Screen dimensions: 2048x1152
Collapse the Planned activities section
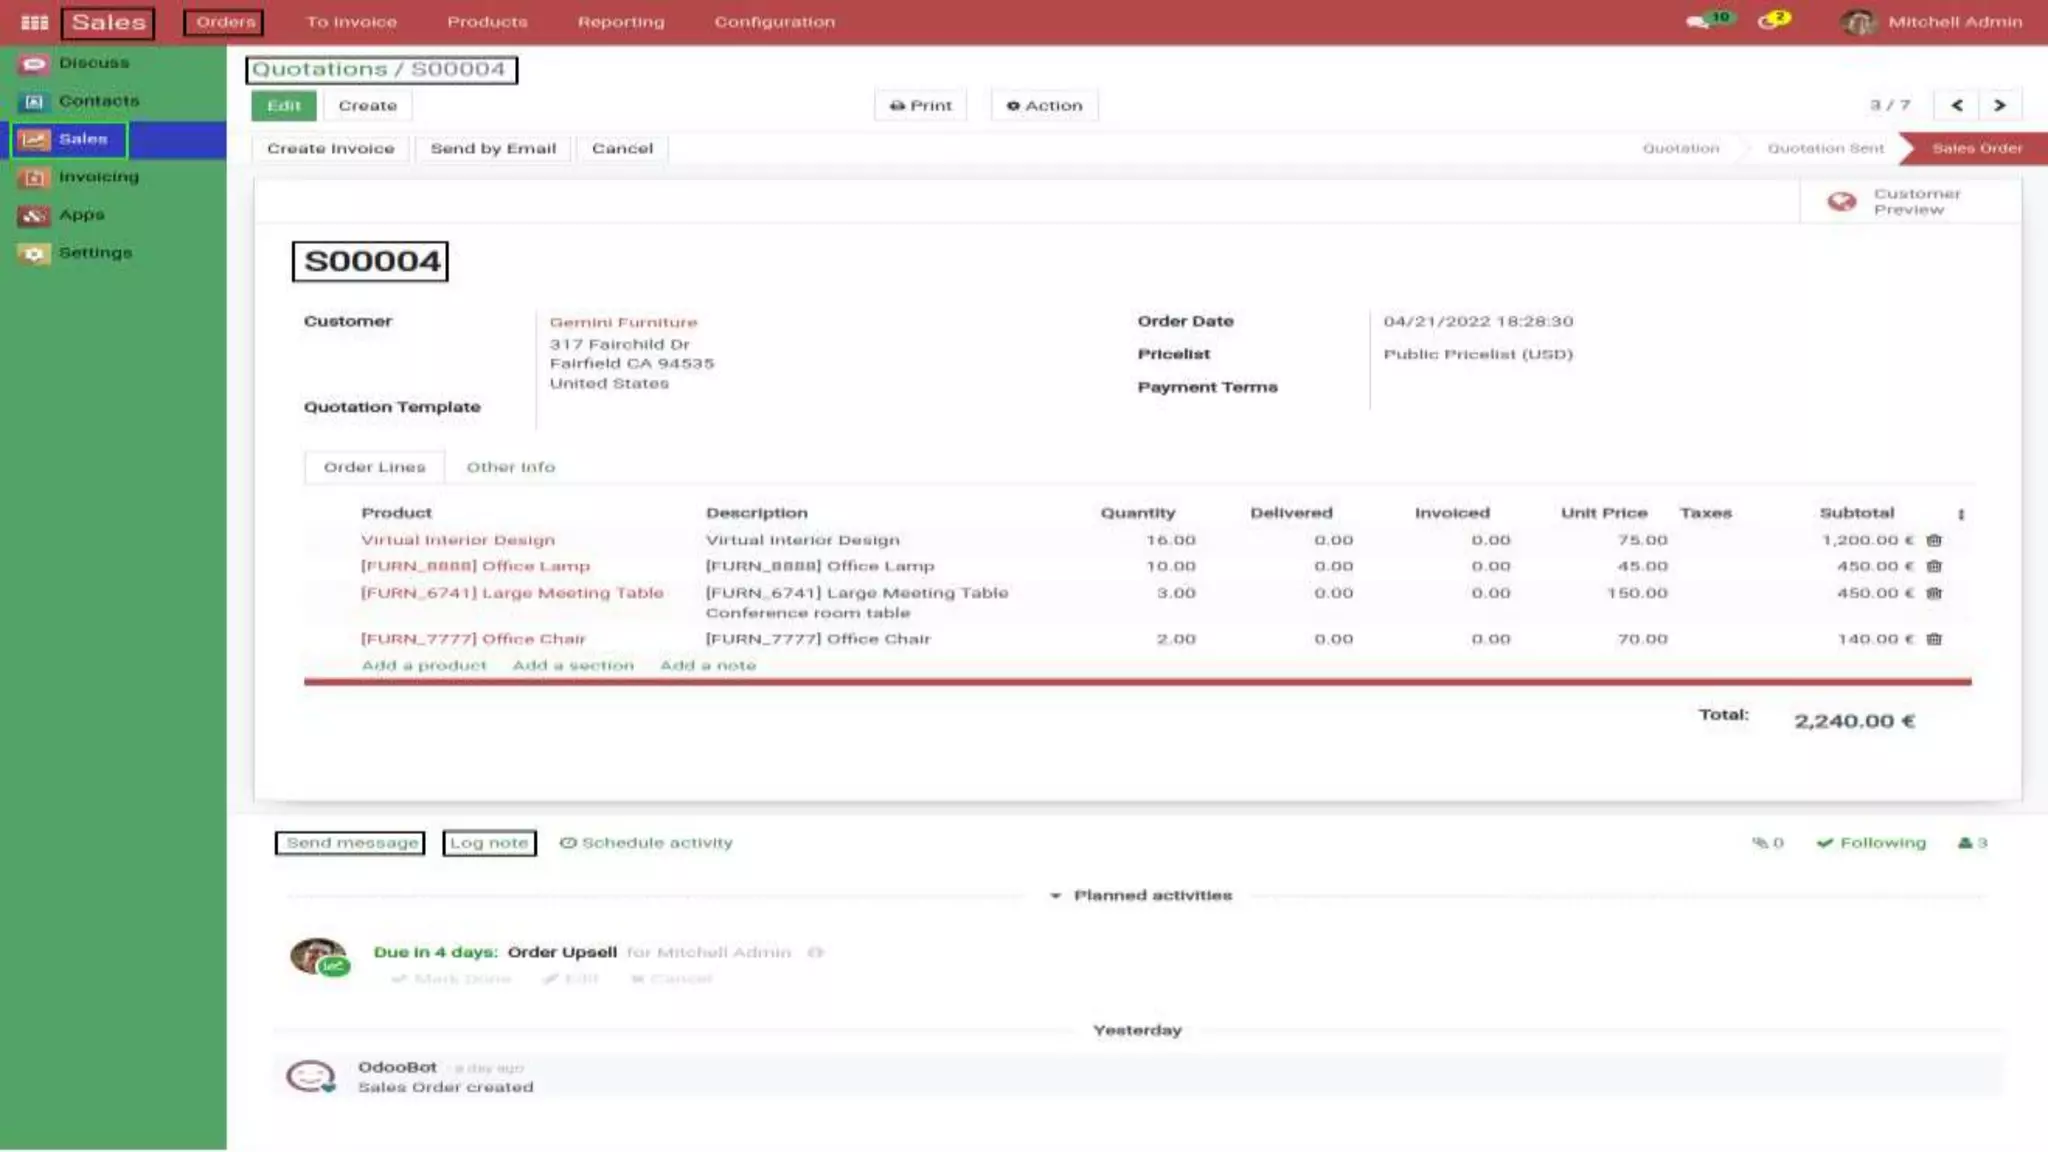point(1141,895)
